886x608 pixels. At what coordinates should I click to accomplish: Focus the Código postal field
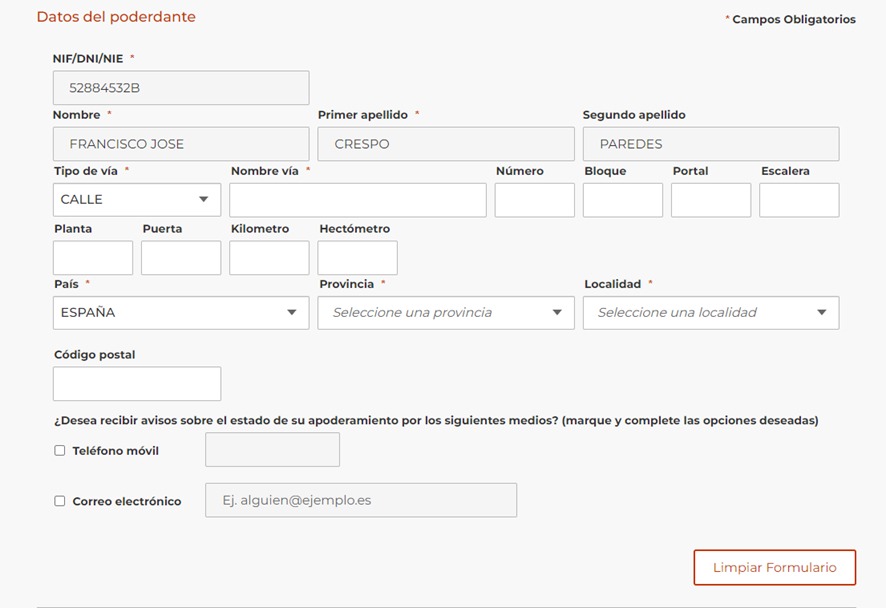coord(137,384)
